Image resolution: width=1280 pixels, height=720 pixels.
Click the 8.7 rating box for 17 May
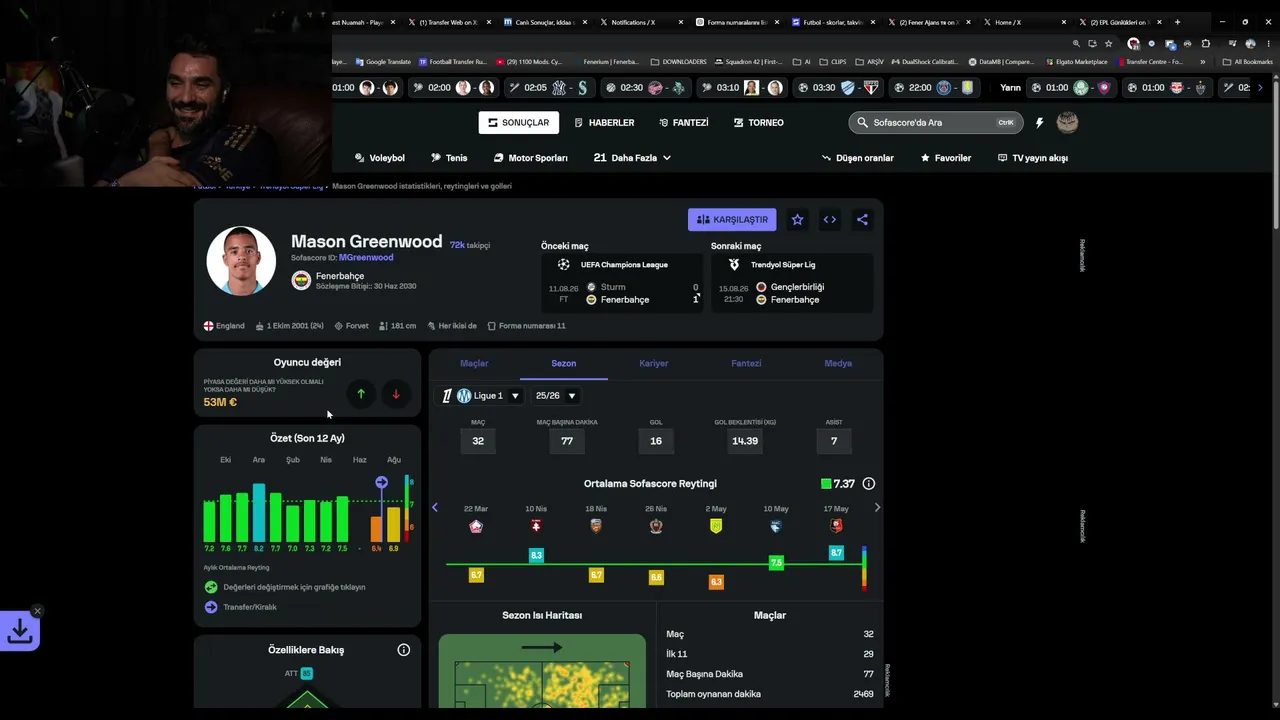point(836,553)
